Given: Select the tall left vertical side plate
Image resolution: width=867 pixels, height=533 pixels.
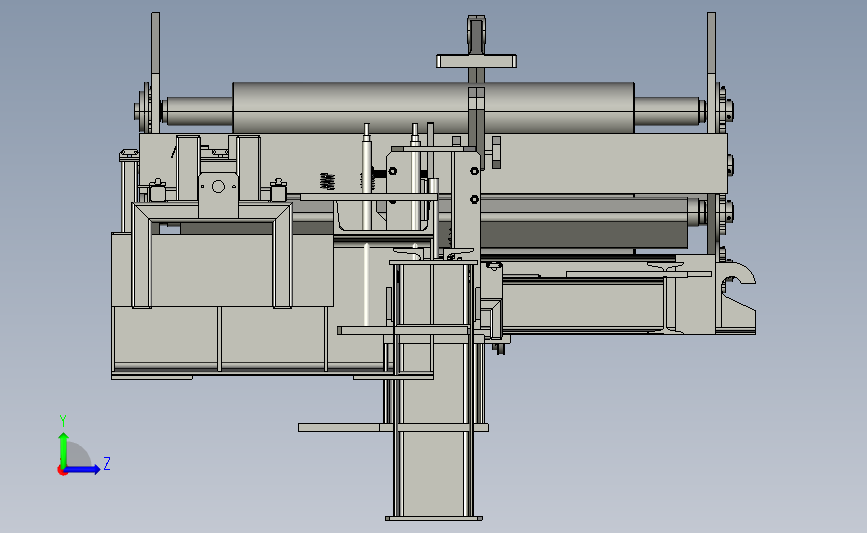Looking at the screenshot, I should 155,72.
